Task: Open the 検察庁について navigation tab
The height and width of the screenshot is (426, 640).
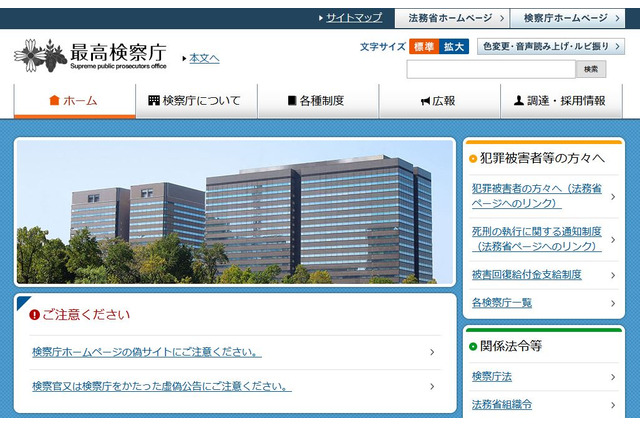Action: [196, 101]
